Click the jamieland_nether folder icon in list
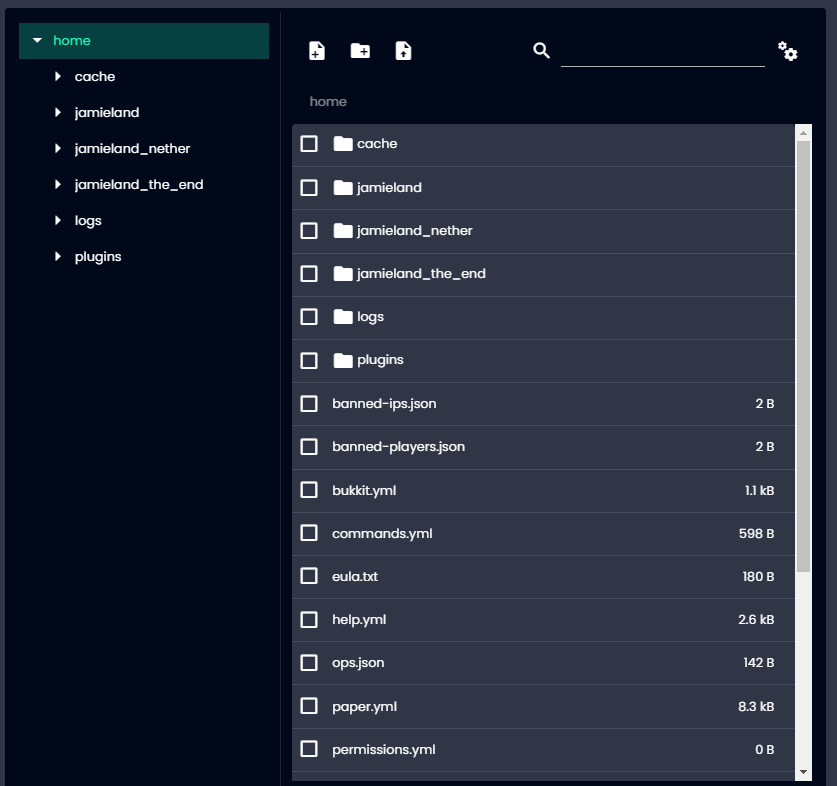Viewport: 837px width, 786px height. point(343,231)
